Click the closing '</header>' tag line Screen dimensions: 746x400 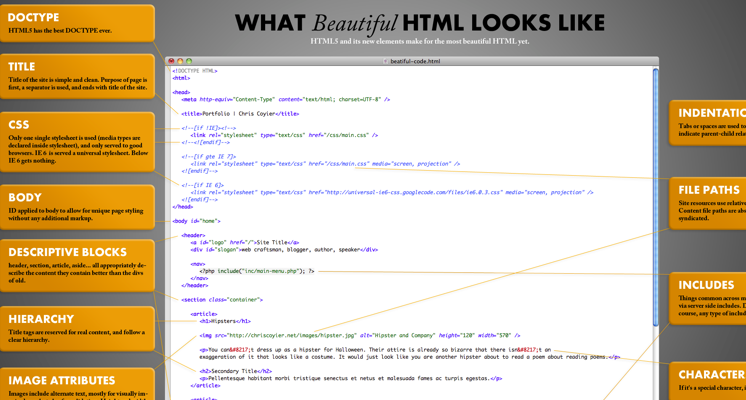(x=195, y=285)
